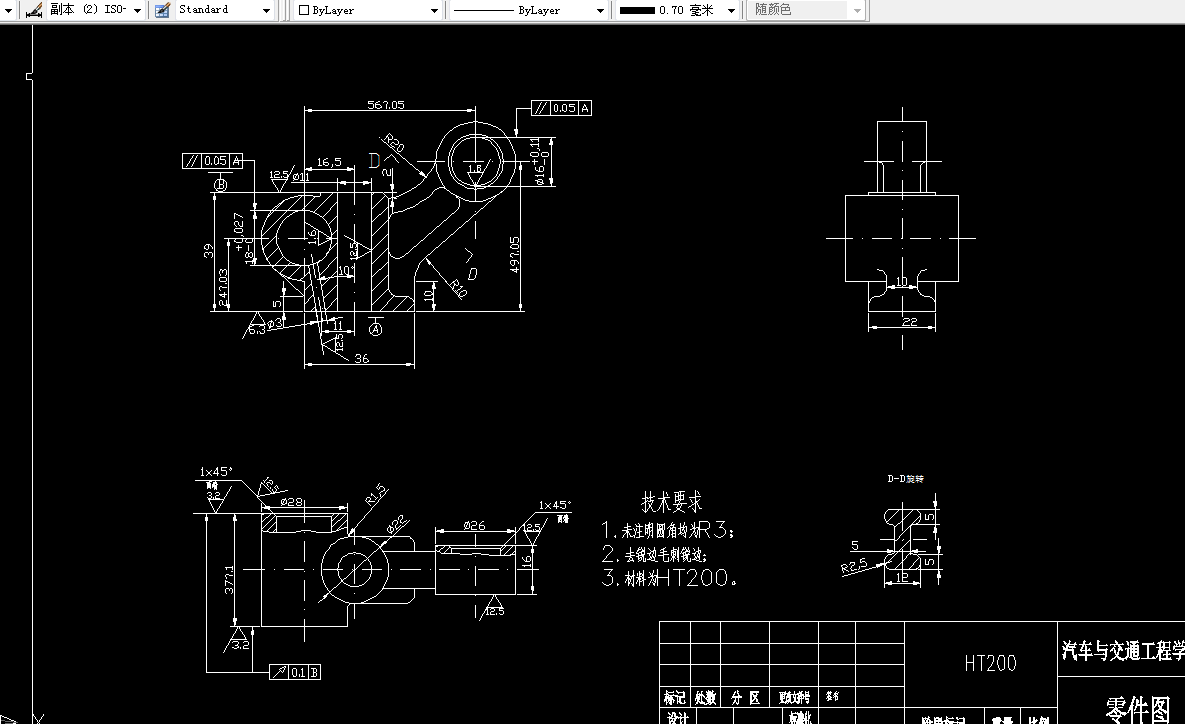1185x724 pixels.
Task: Select the ø28 diameter dimension
Action: point(291,502)
